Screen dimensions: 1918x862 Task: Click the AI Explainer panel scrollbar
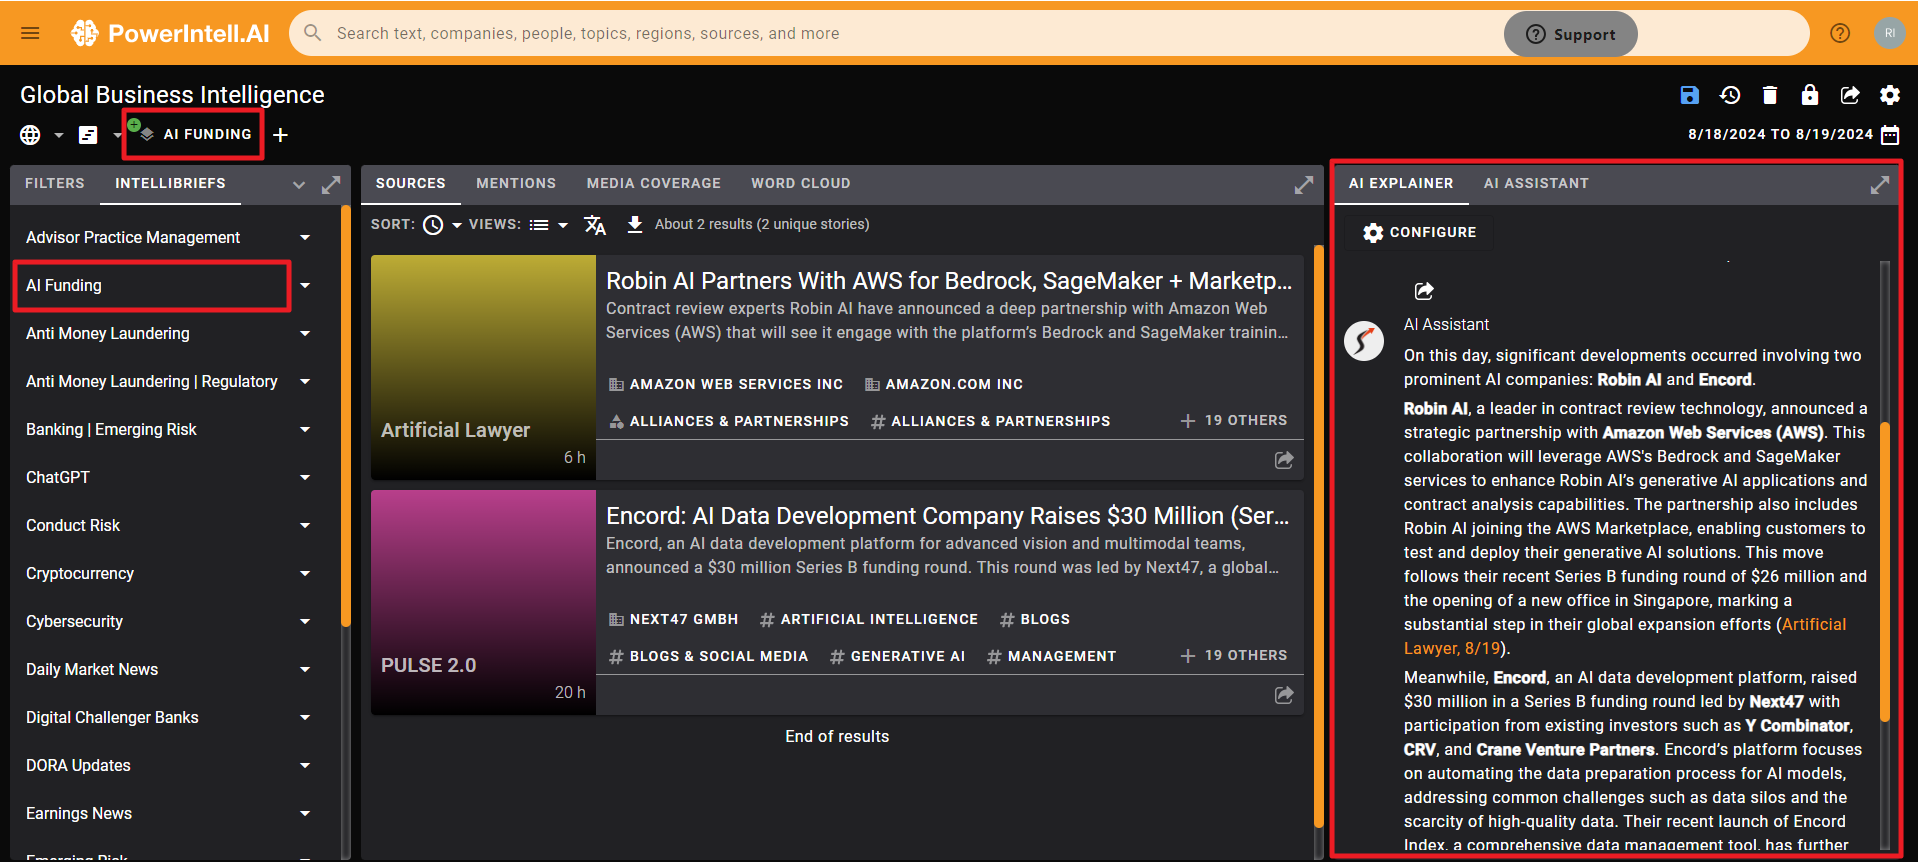tap(1885, 570)
